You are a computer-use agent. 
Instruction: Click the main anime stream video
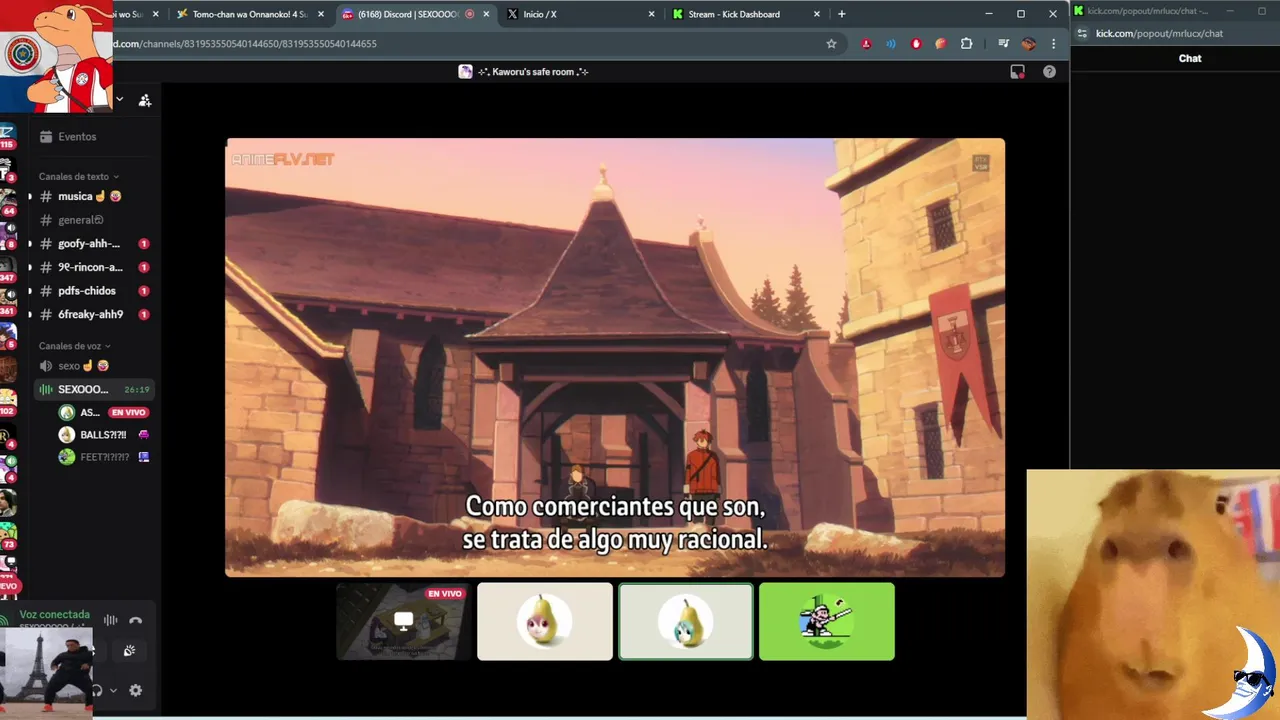tap(615, 357)
